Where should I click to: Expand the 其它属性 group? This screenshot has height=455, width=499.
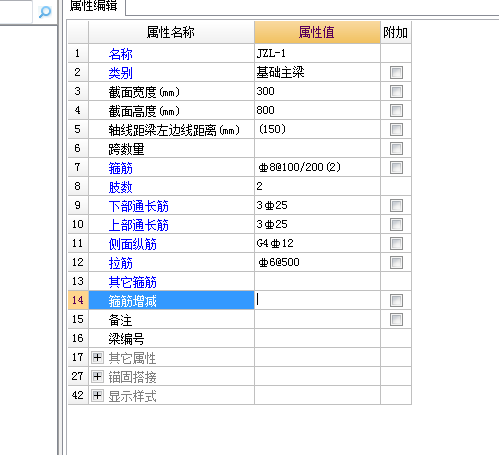[97, 358]
